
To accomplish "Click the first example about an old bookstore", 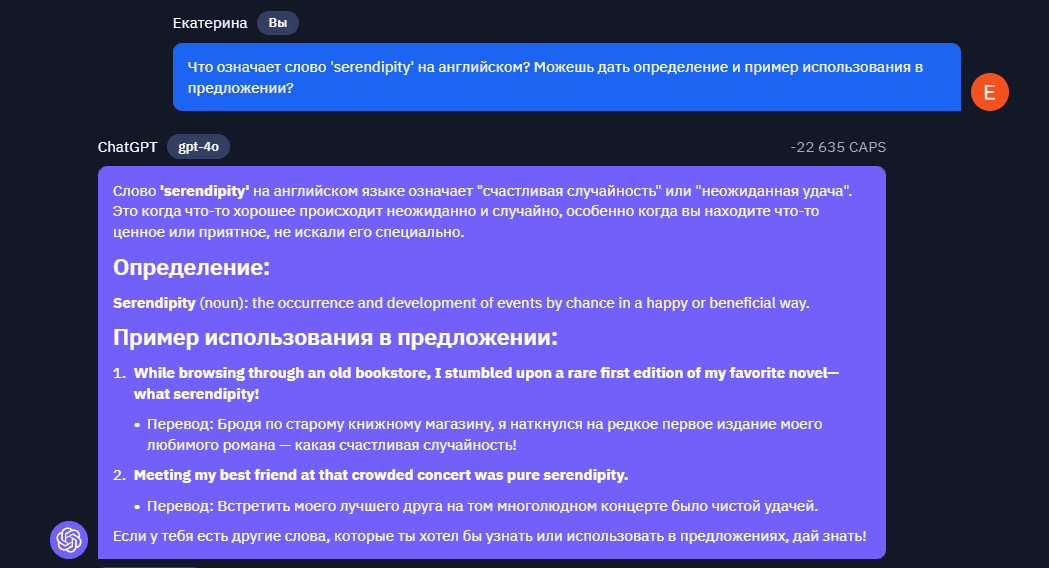I will (486, 383).
